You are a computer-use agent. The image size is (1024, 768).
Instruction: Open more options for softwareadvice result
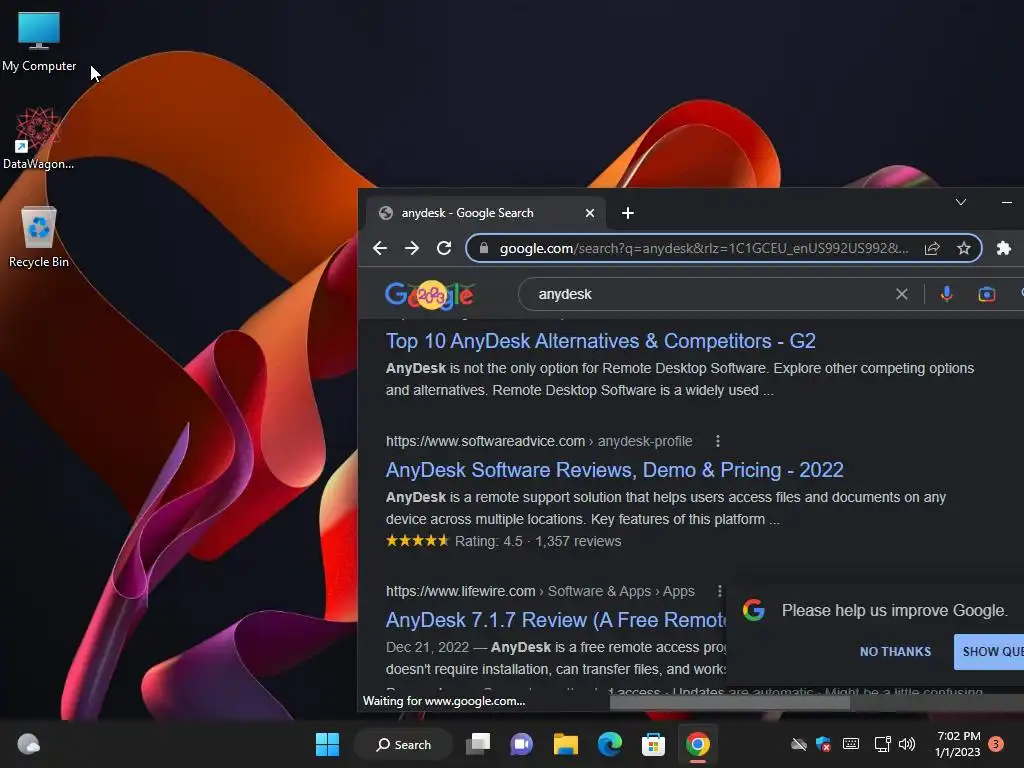coord(718,441)
